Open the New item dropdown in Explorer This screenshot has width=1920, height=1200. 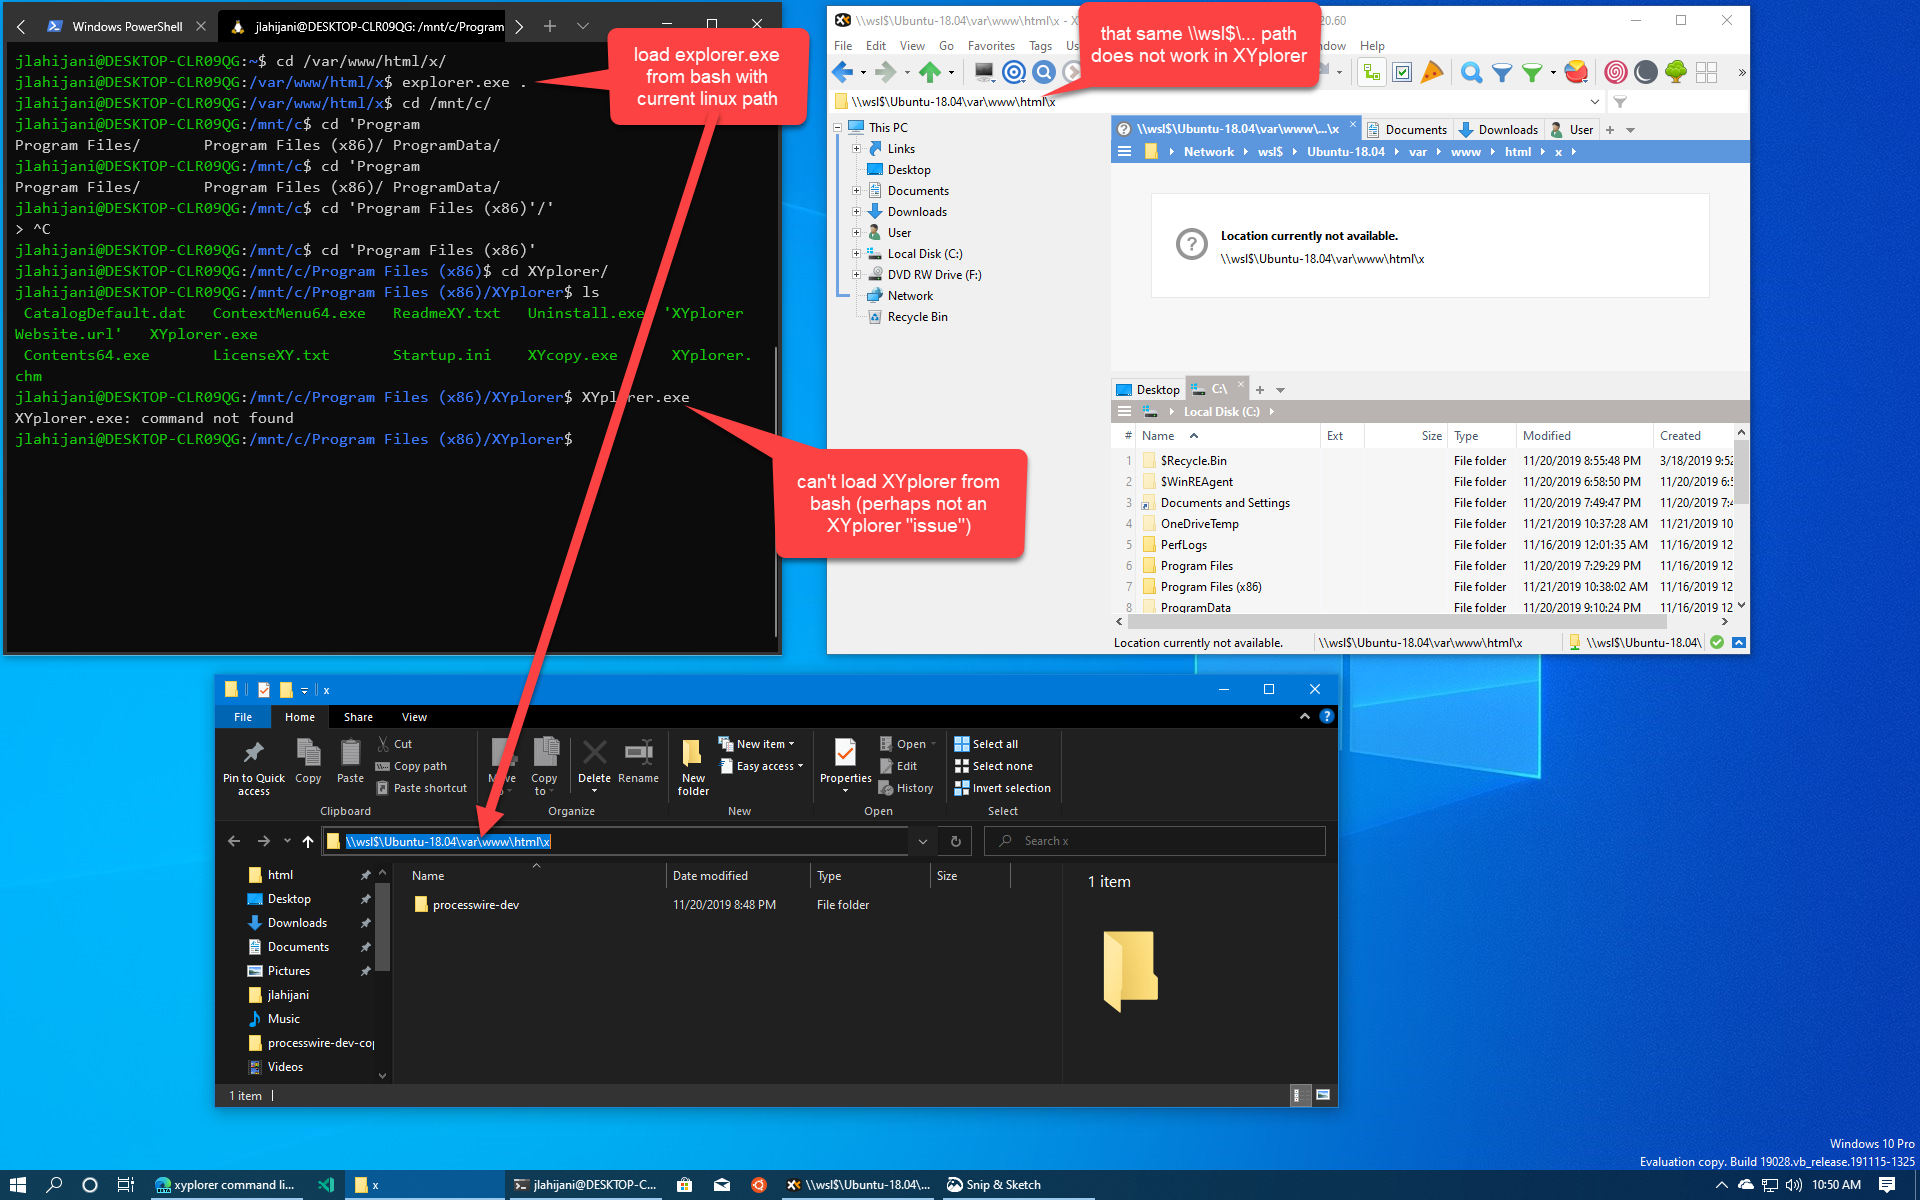tap(765, 744)
